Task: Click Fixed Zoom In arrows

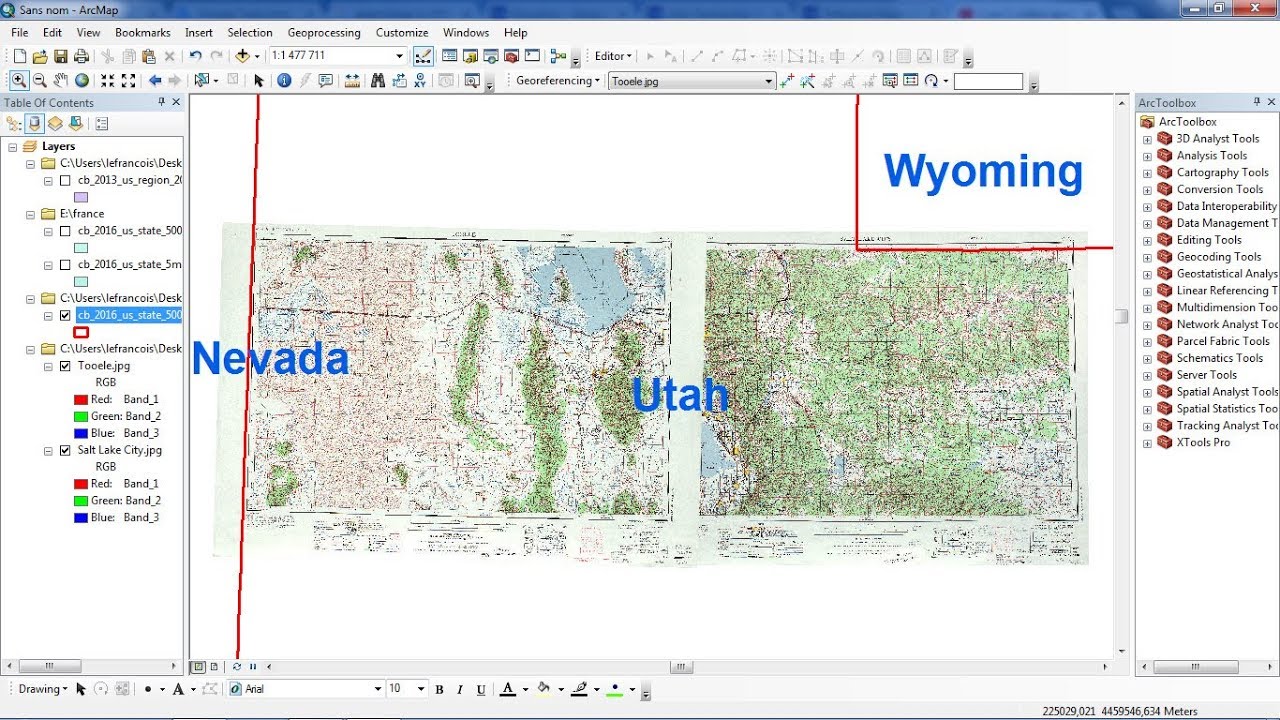Action: (x=107, y=80)
